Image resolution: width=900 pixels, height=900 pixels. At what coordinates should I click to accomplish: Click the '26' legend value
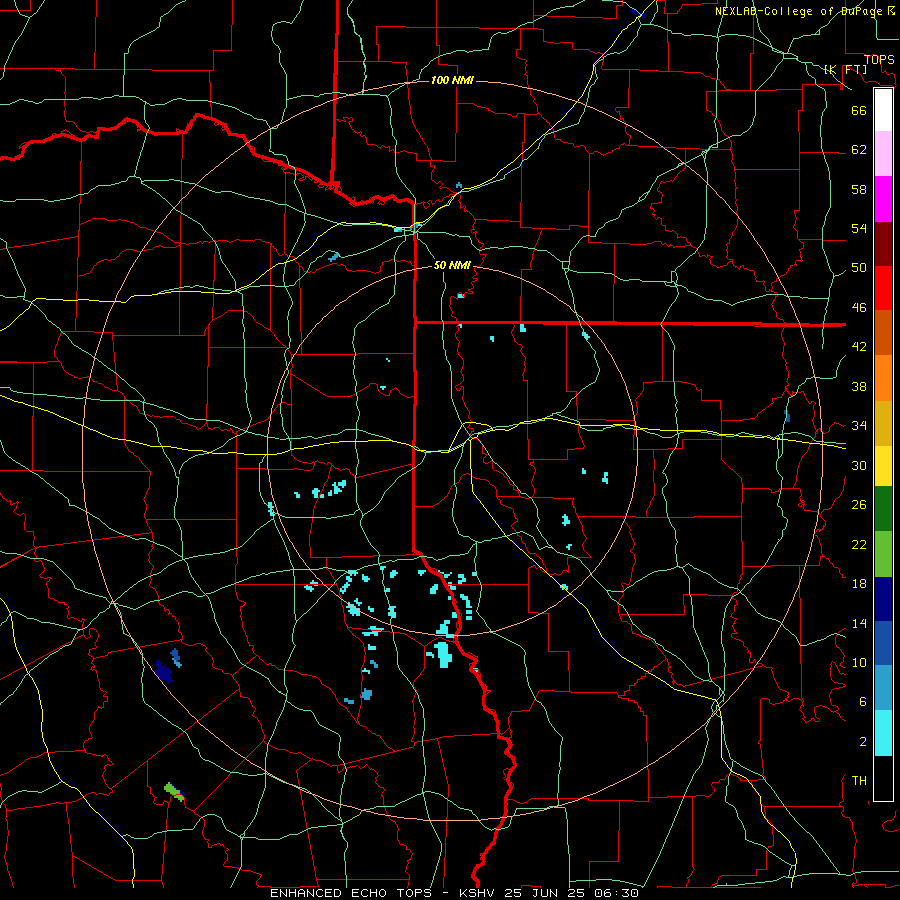(859, 505)
